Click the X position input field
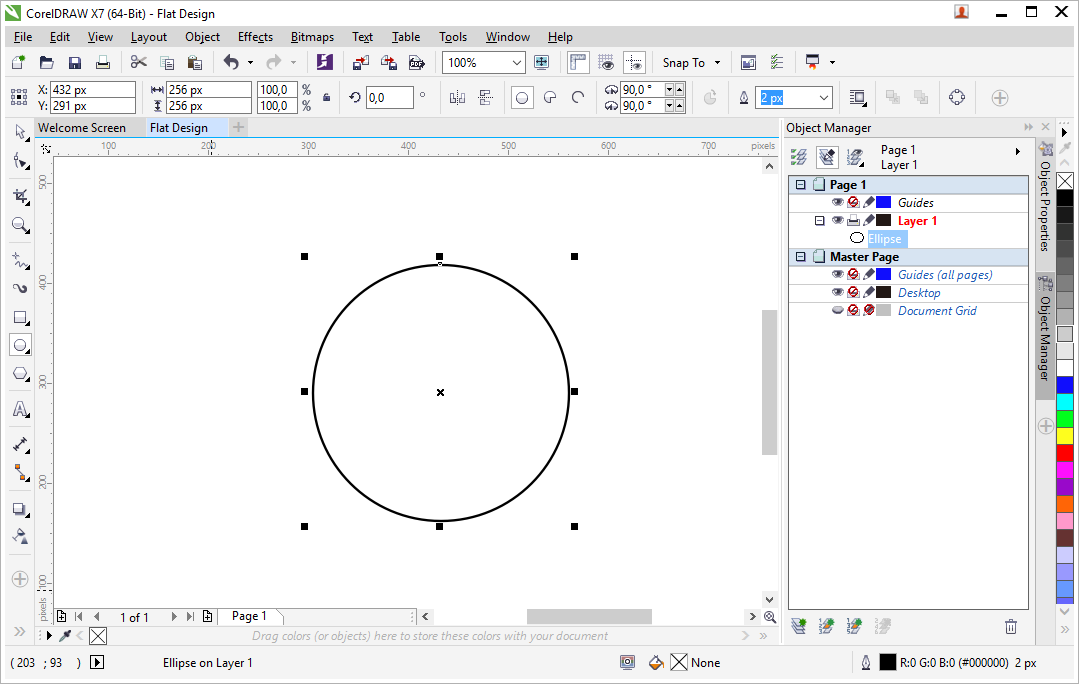 click(x=92, y=90)
